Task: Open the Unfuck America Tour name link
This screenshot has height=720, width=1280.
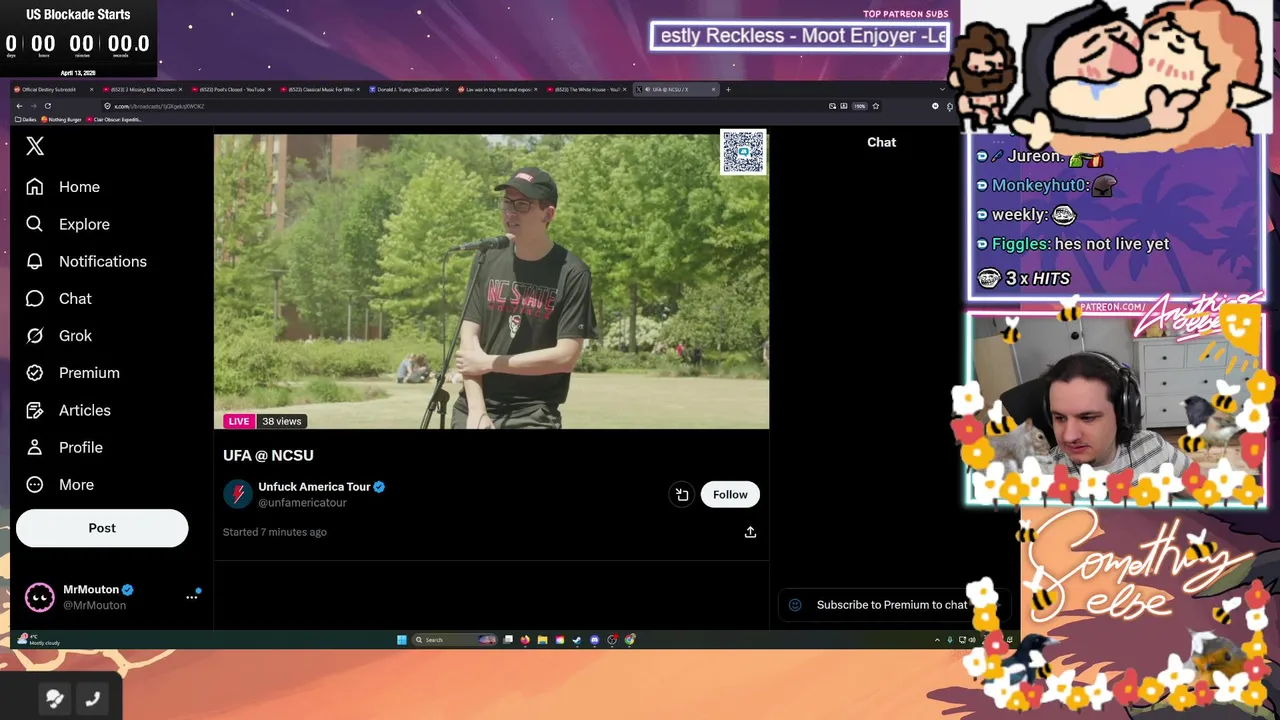Action: click(x=315, y=487)
